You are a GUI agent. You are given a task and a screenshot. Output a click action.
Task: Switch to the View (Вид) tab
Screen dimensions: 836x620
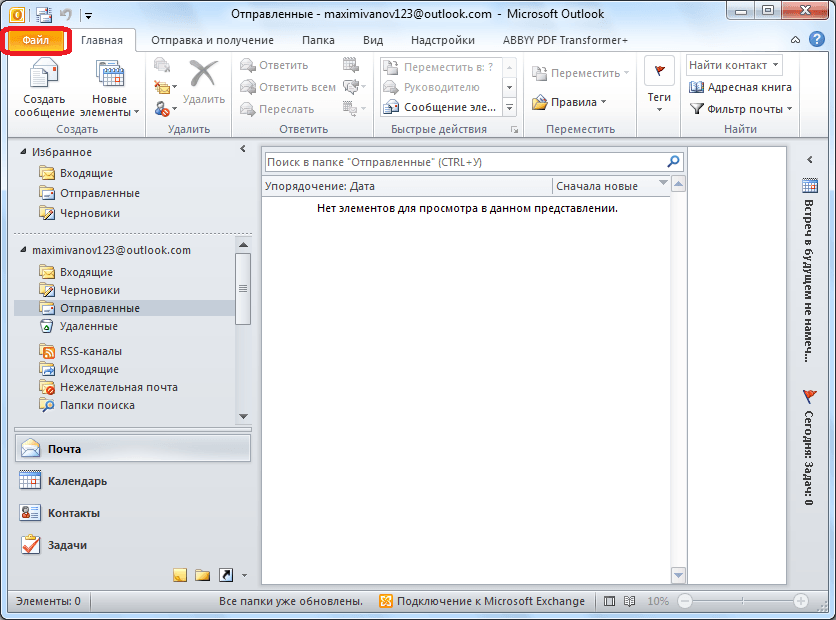(372, 40)
